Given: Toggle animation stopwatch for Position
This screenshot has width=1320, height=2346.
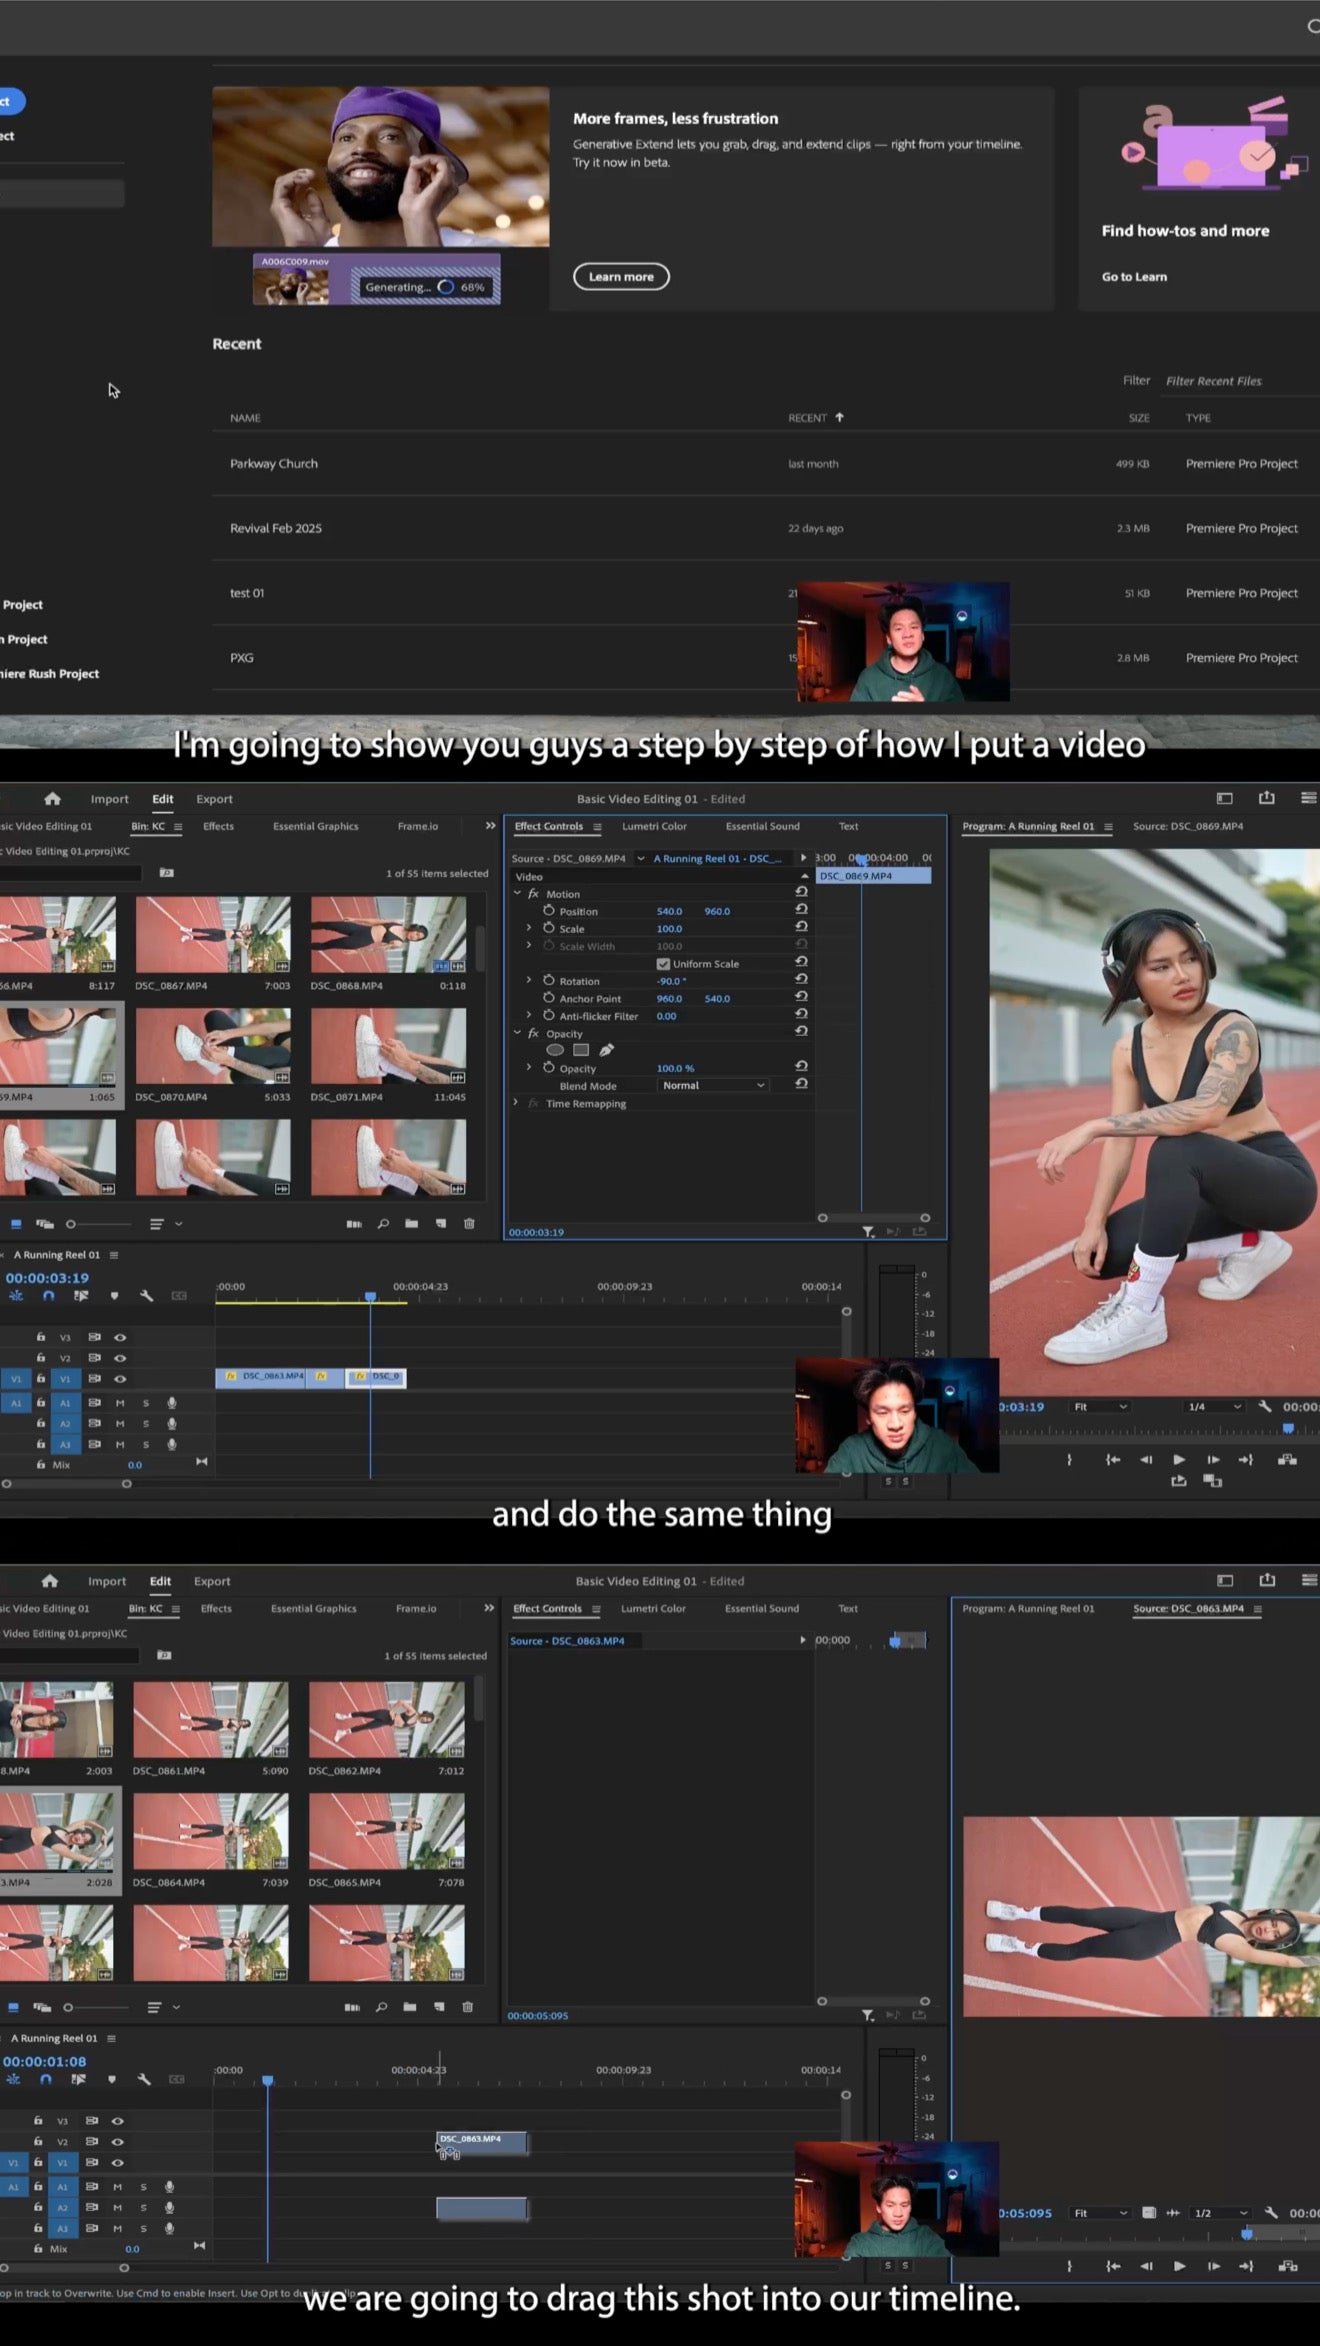Looking at the screenshot, I should 549,911.
